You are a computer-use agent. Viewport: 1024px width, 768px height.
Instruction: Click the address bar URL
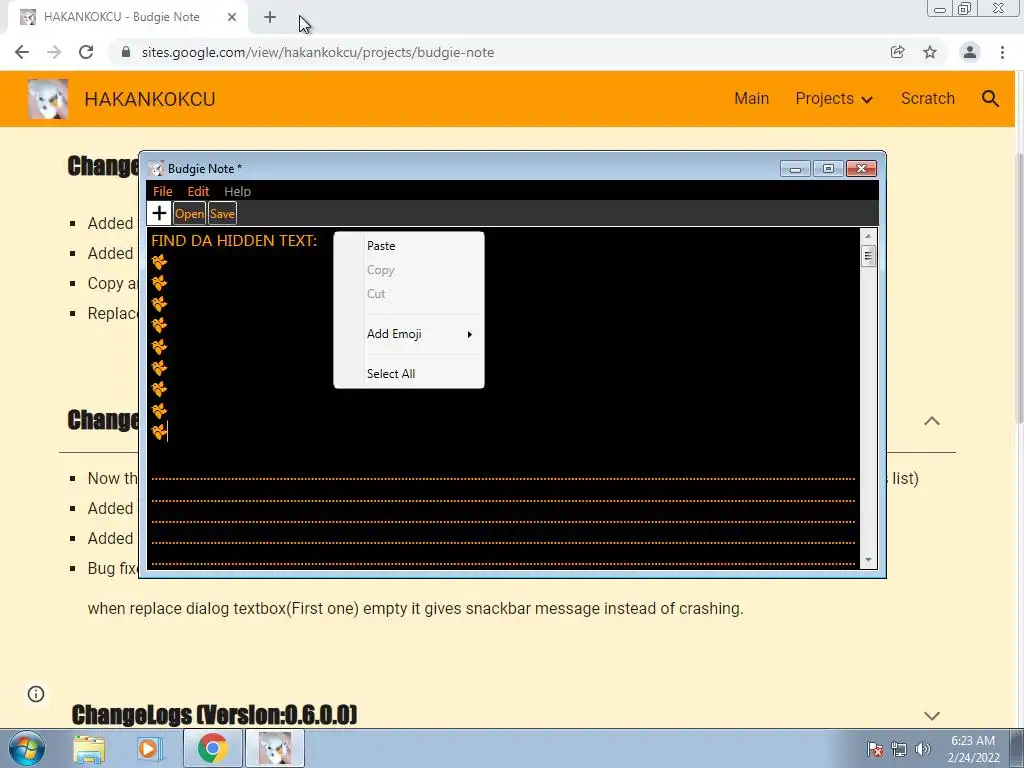tap(317, 52)
